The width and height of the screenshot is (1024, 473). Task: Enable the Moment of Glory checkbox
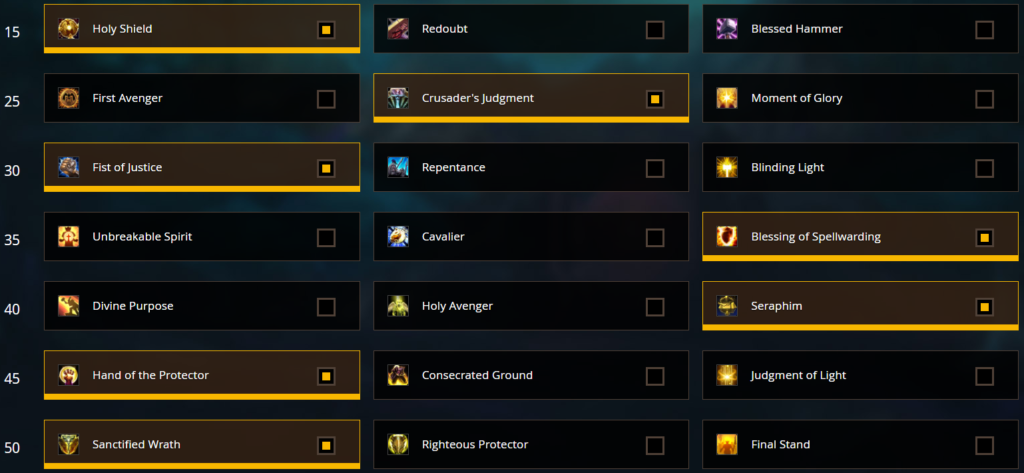(x=984, y=99)
